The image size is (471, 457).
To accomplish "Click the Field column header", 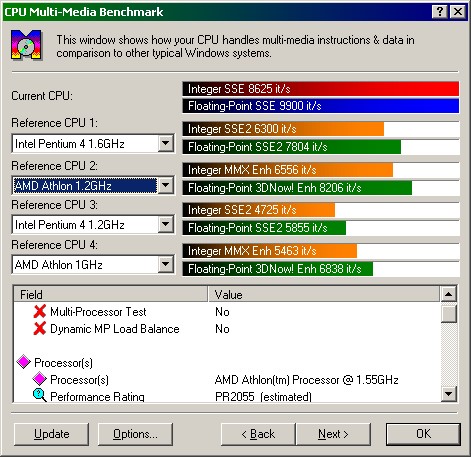I will point(111,294).
